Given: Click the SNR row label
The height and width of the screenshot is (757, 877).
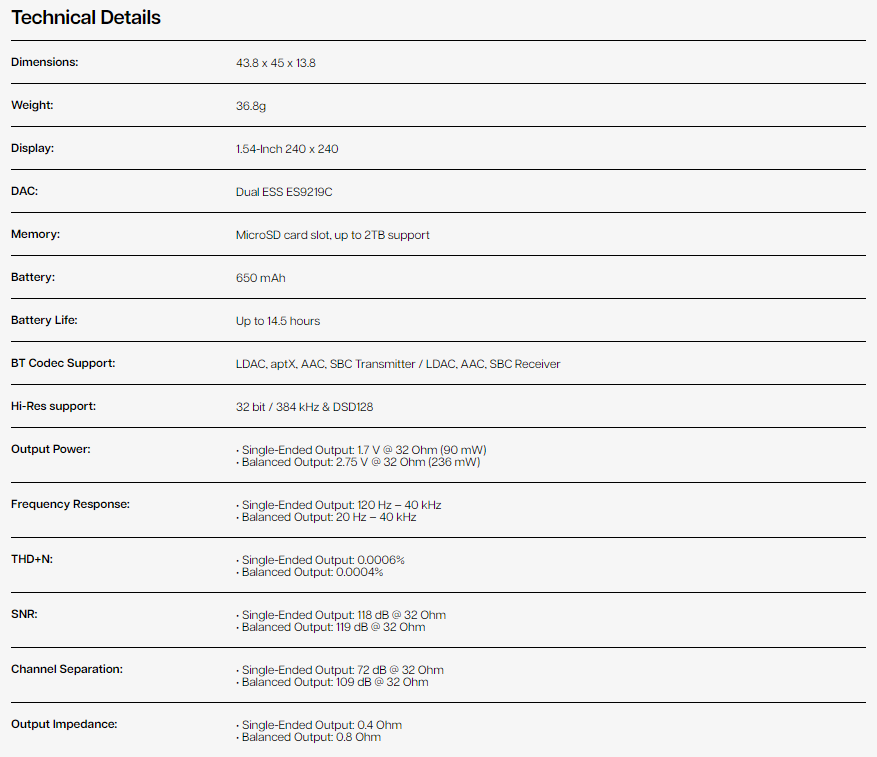Looking at the screenshot, I should 24,614.
